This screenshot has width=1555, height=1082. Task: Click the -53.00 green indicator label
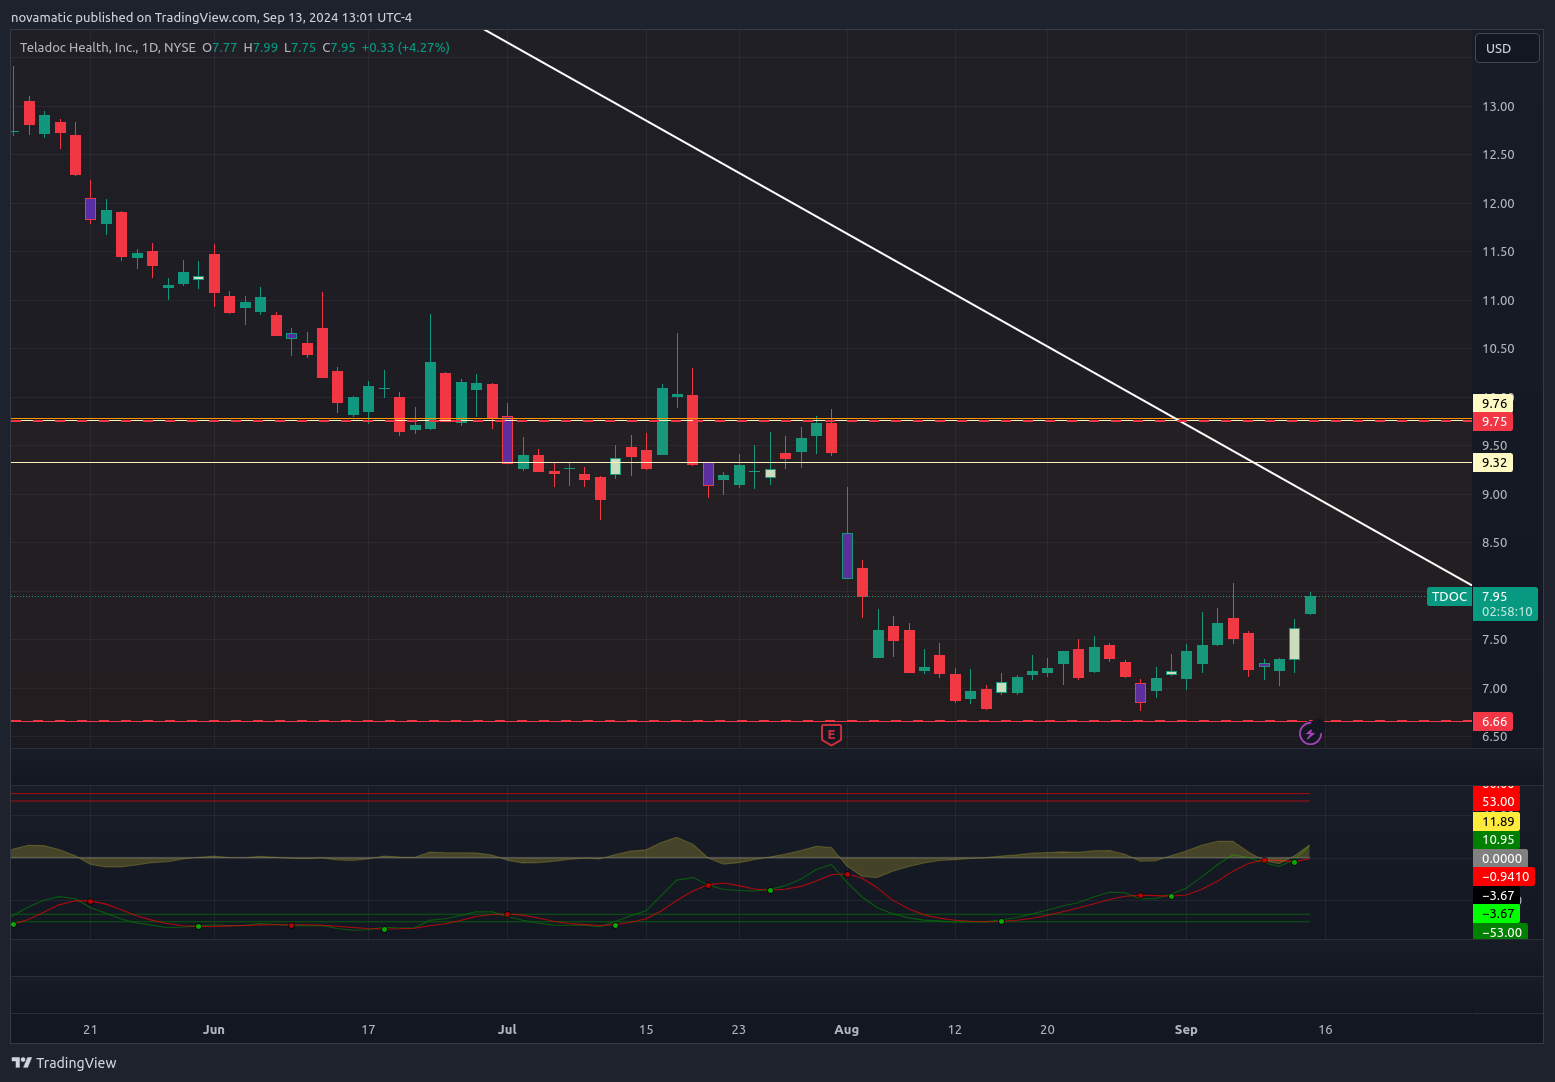(x=1501, y=933)
